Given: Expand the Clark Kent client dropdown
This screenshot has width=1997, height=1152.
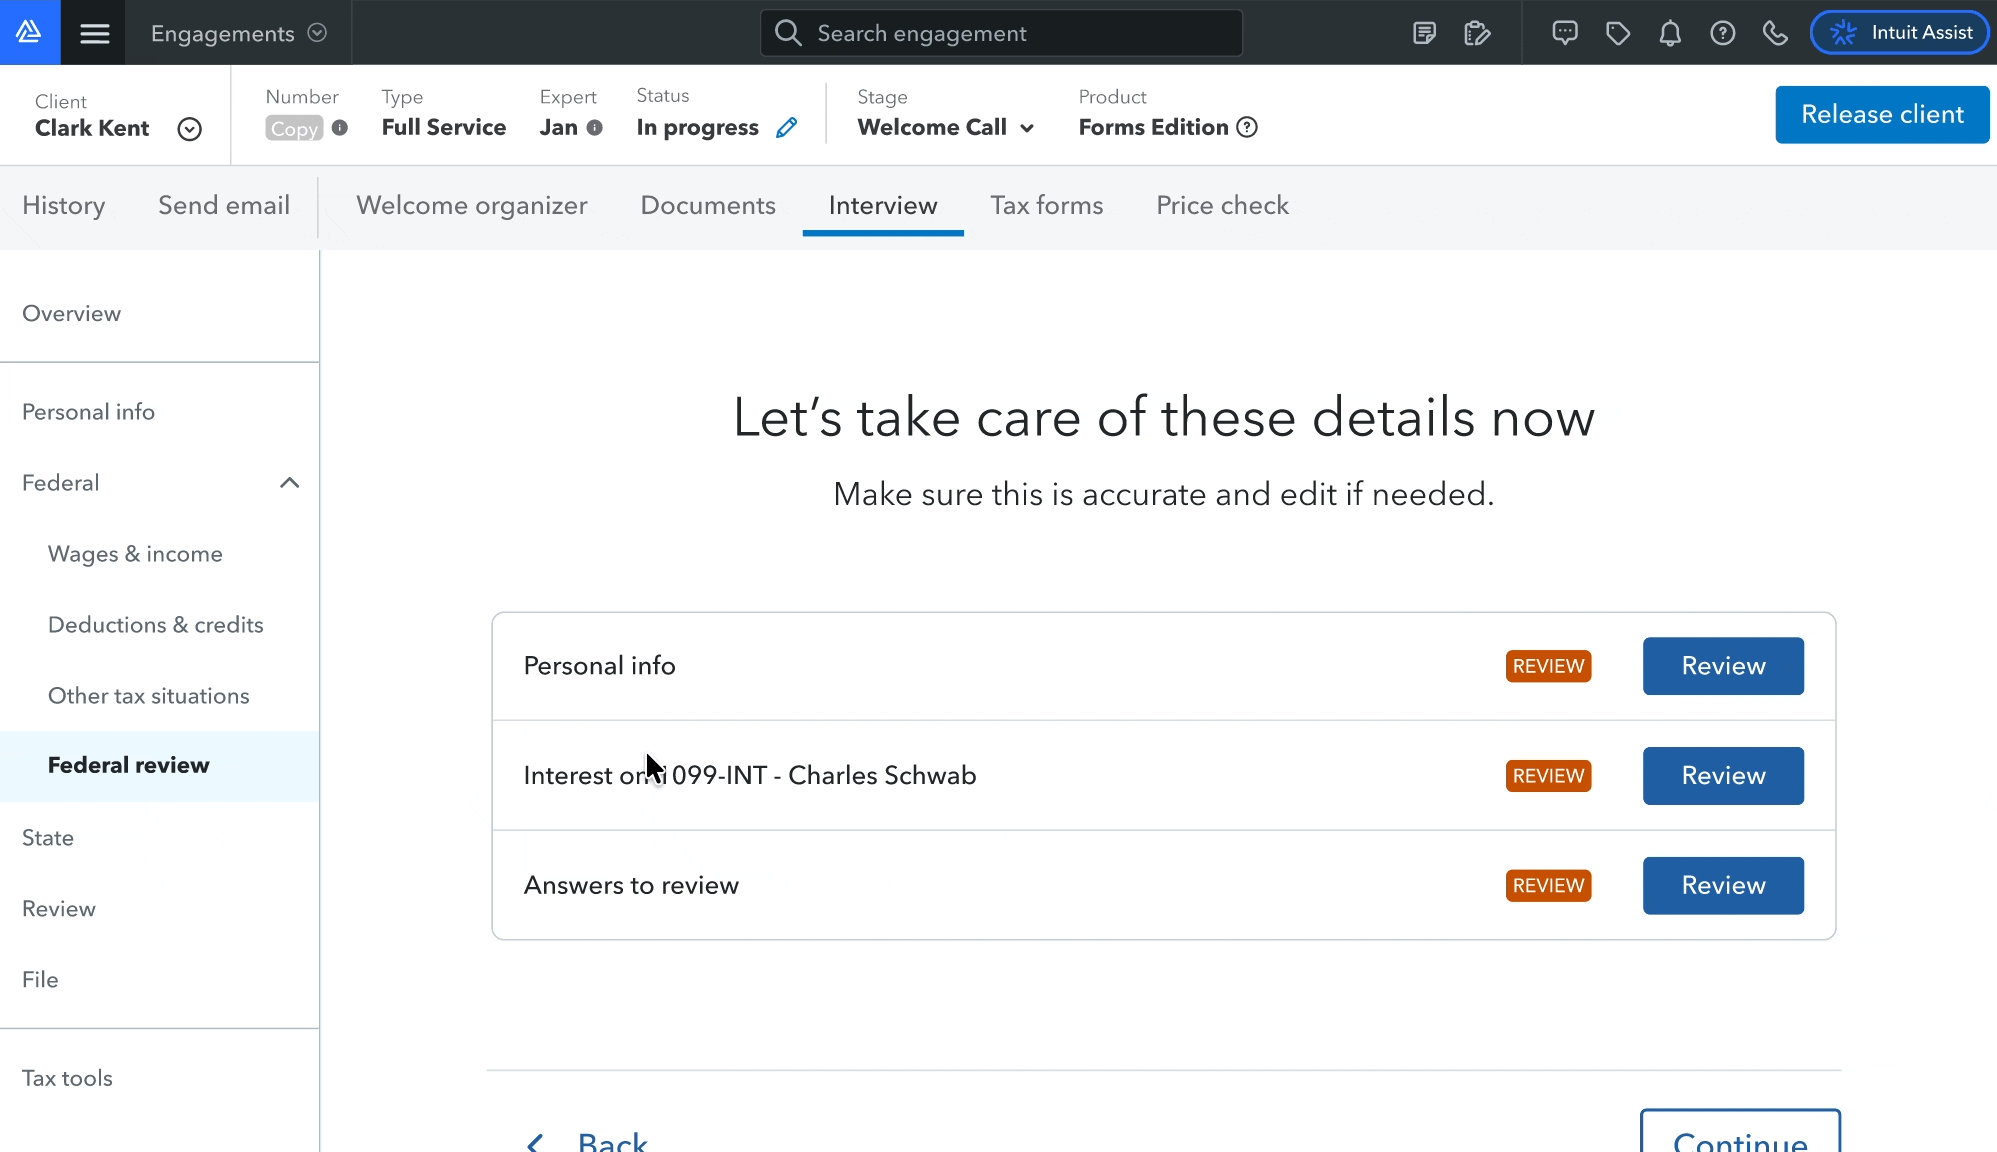Looking at the screenshot, I should 190,129.
